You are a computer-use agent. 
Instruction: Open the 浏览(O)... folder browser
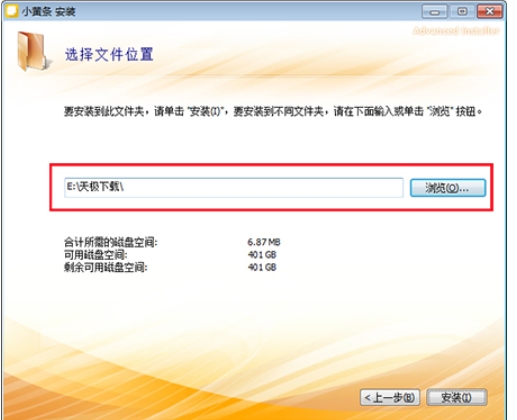coord(448,188)
